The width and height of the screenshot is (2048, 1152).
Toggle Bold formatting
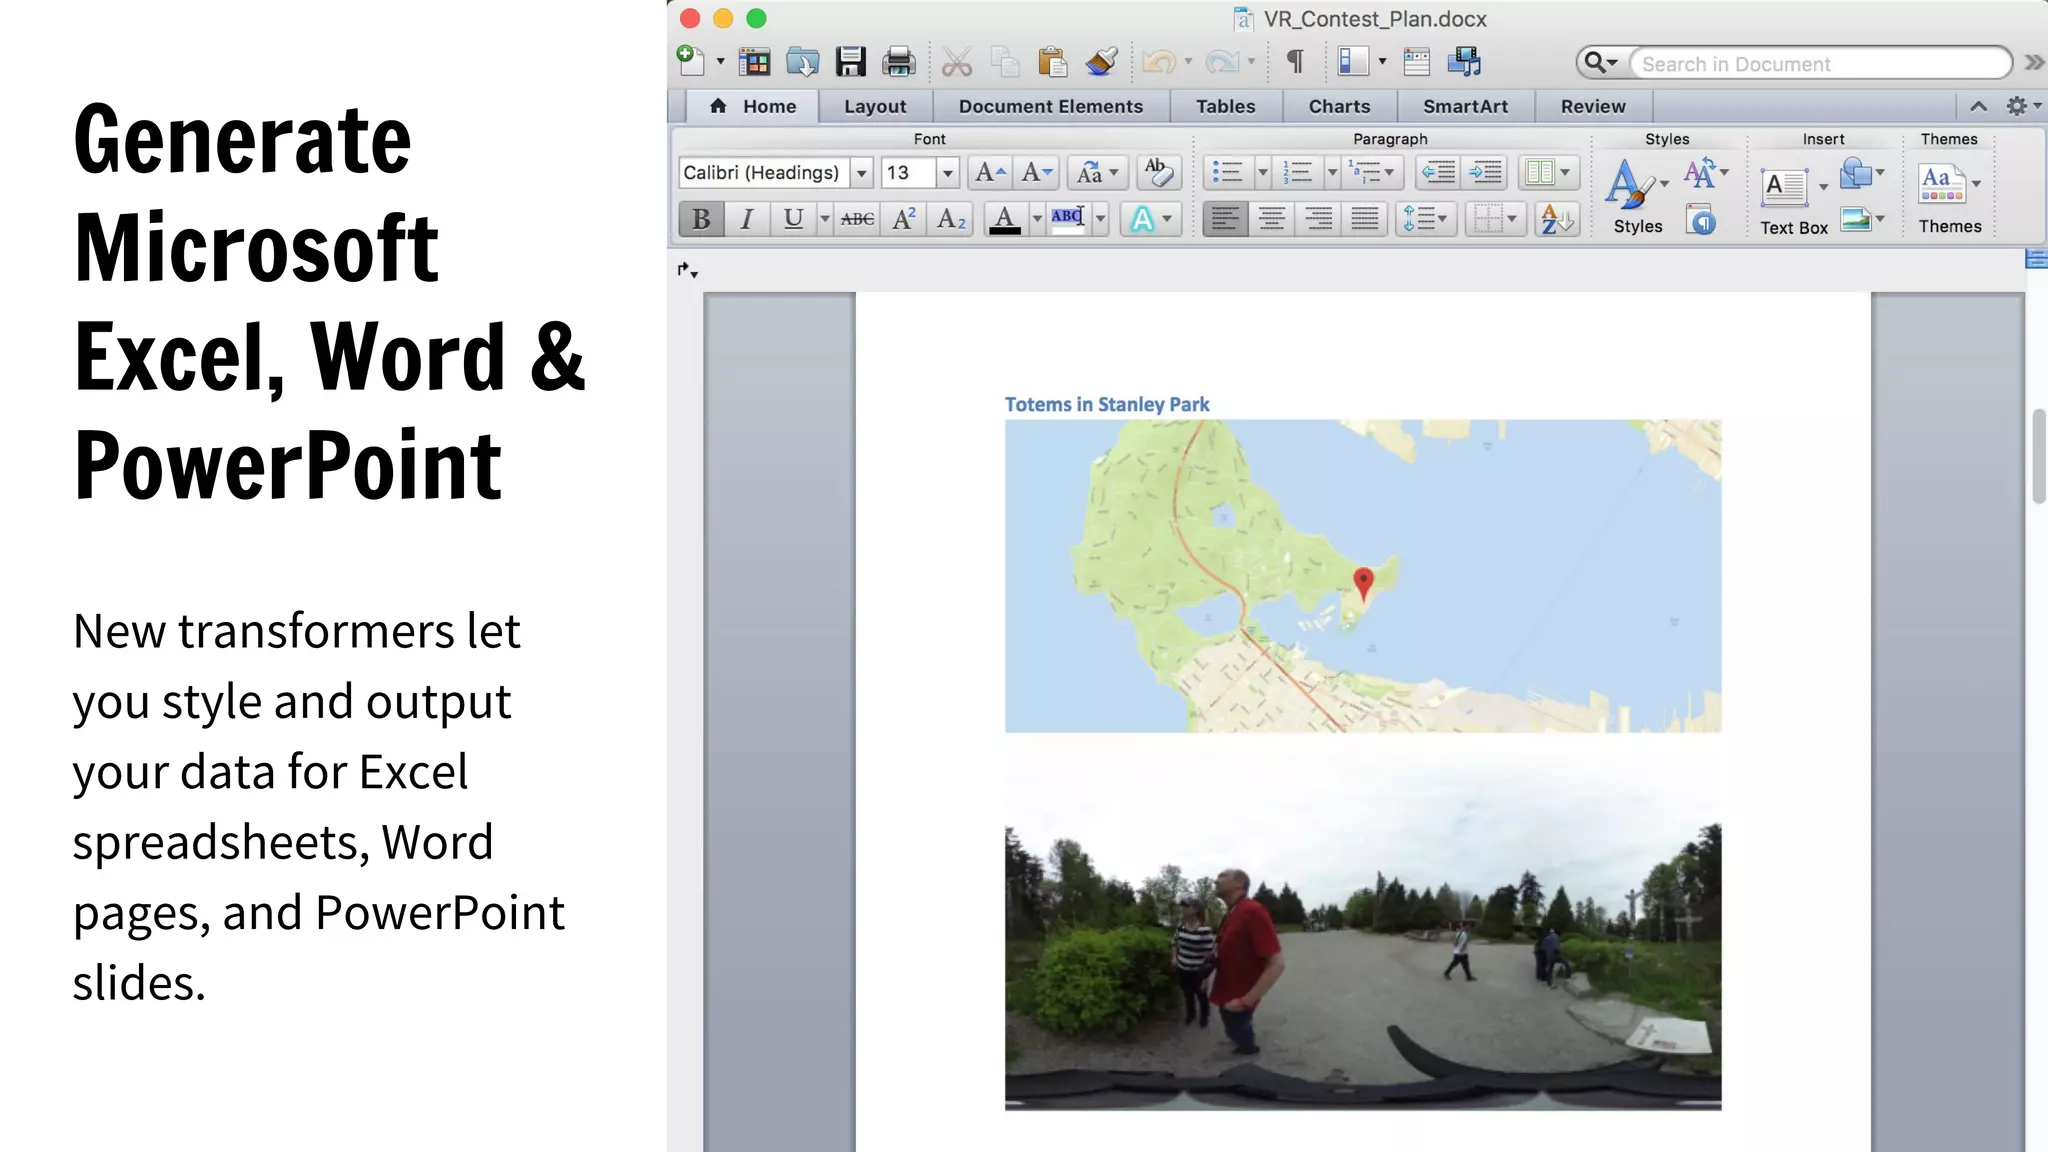click(x=701, y=219)
